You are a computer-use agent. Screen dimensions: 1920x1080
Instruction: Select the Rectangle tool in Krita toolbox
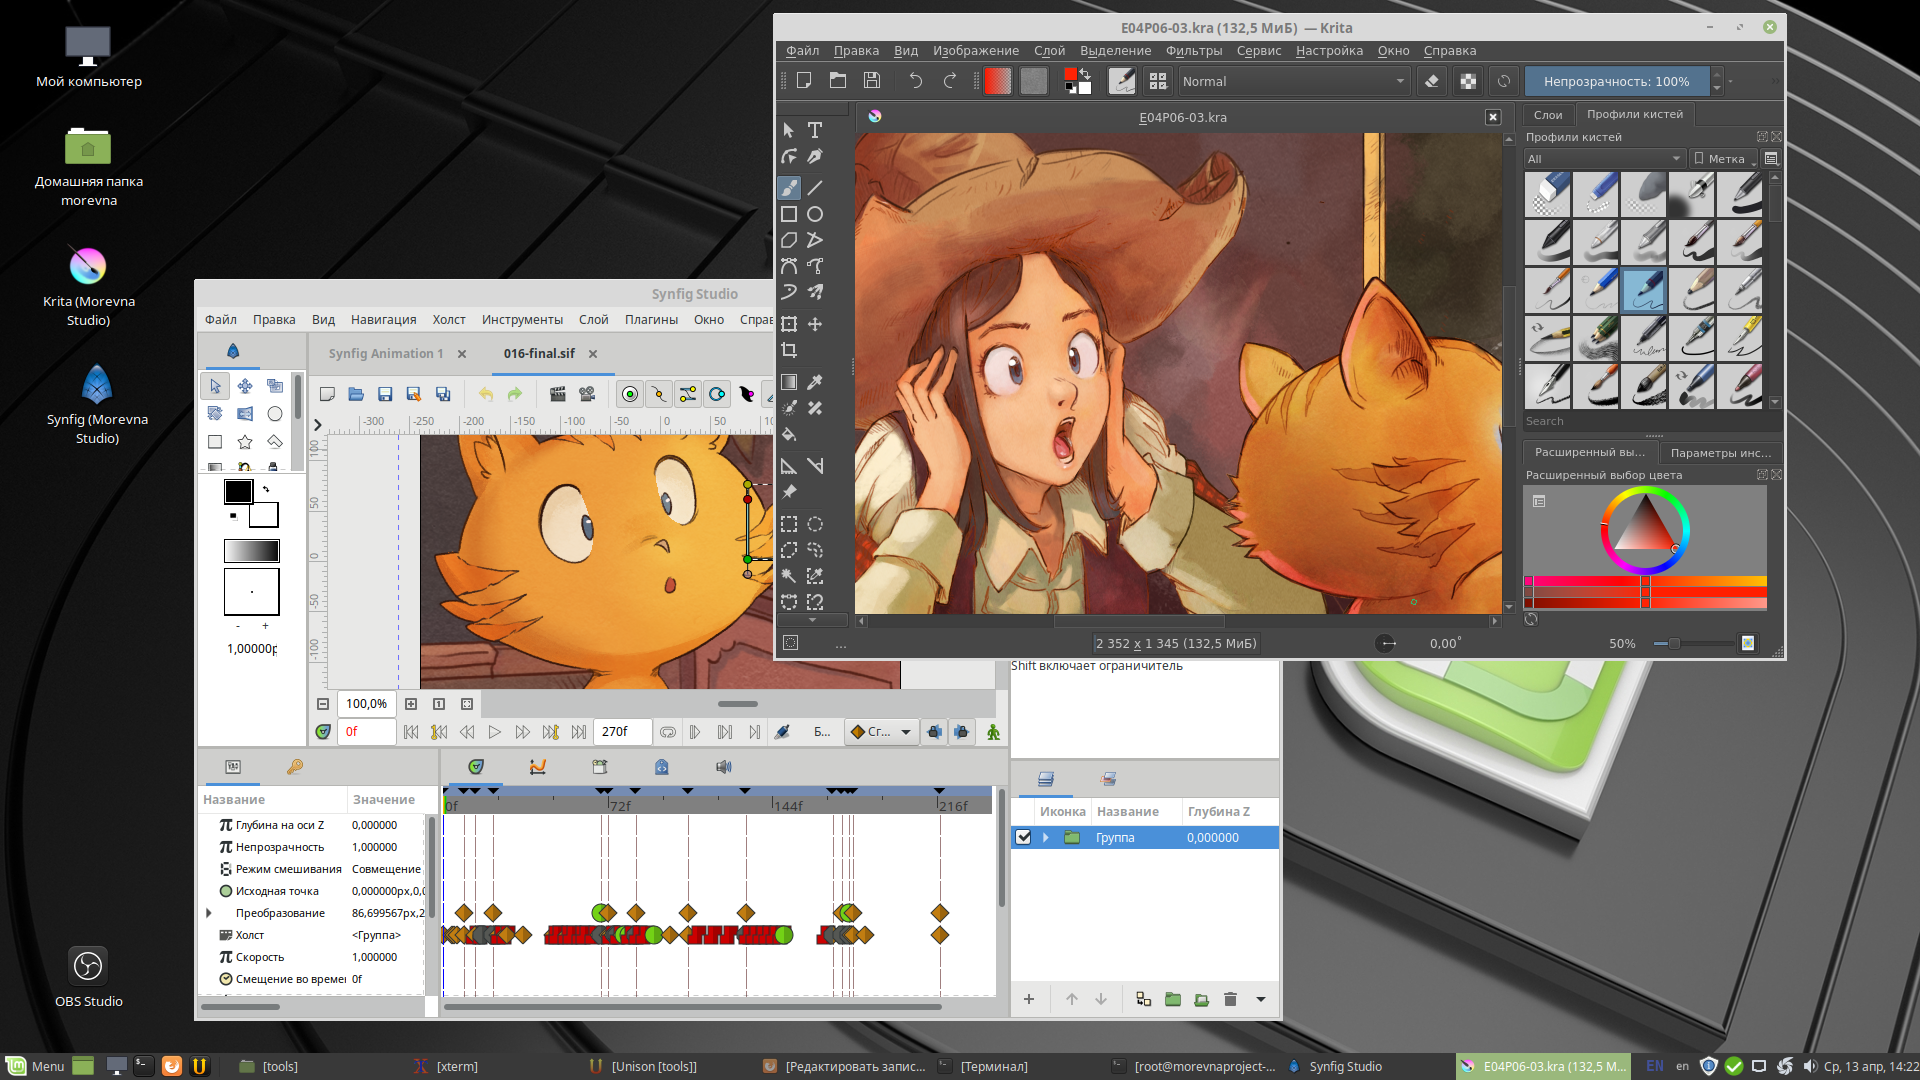[x=789, y=214]
